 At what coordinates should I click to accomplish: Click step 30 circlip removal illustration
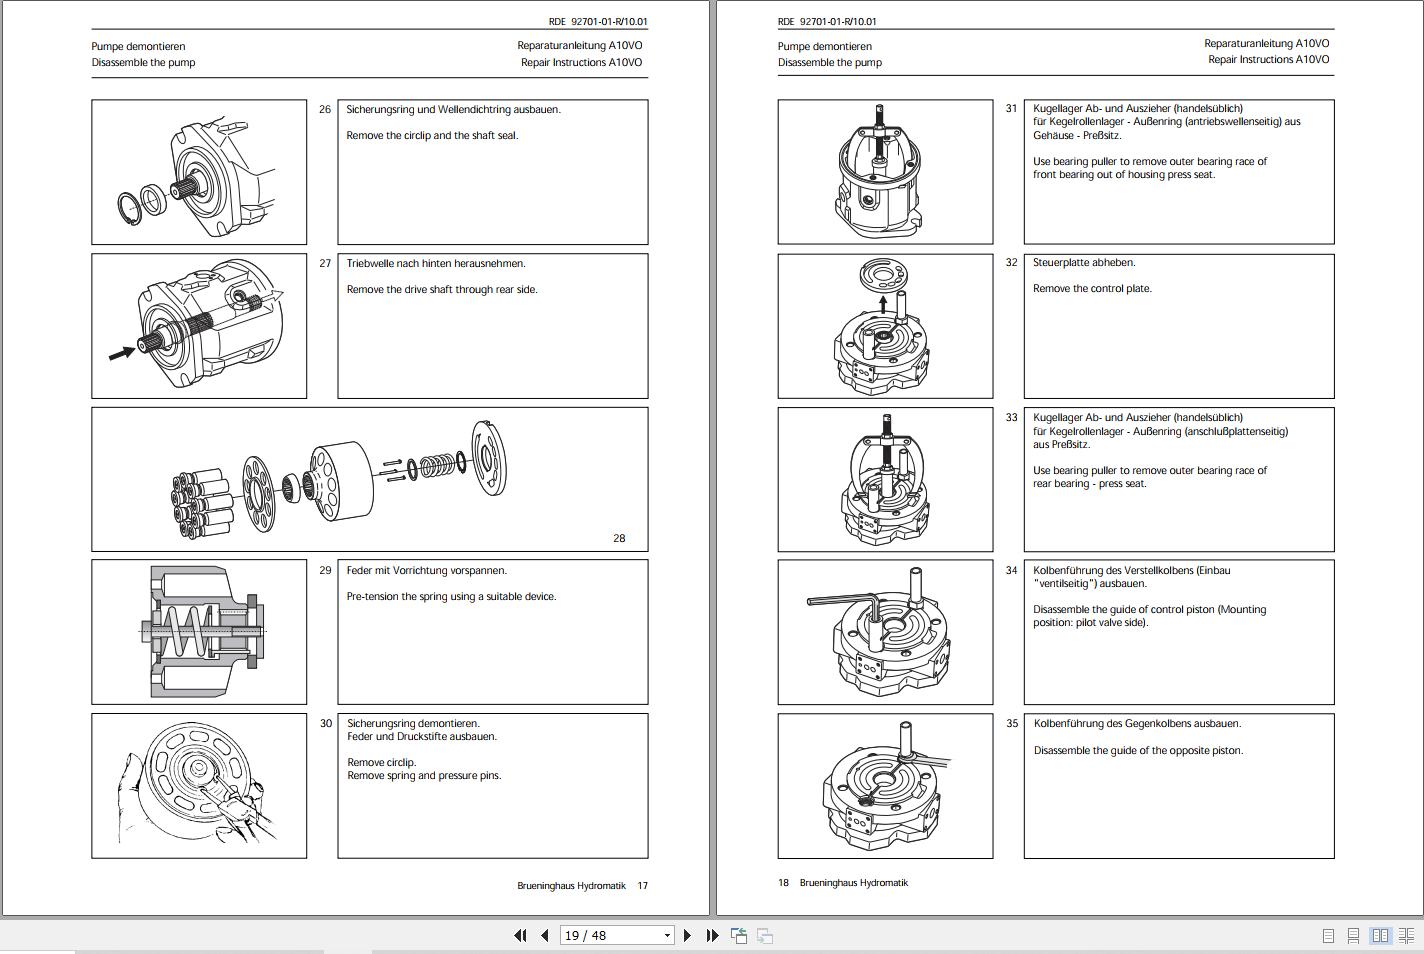pos(199,786)
